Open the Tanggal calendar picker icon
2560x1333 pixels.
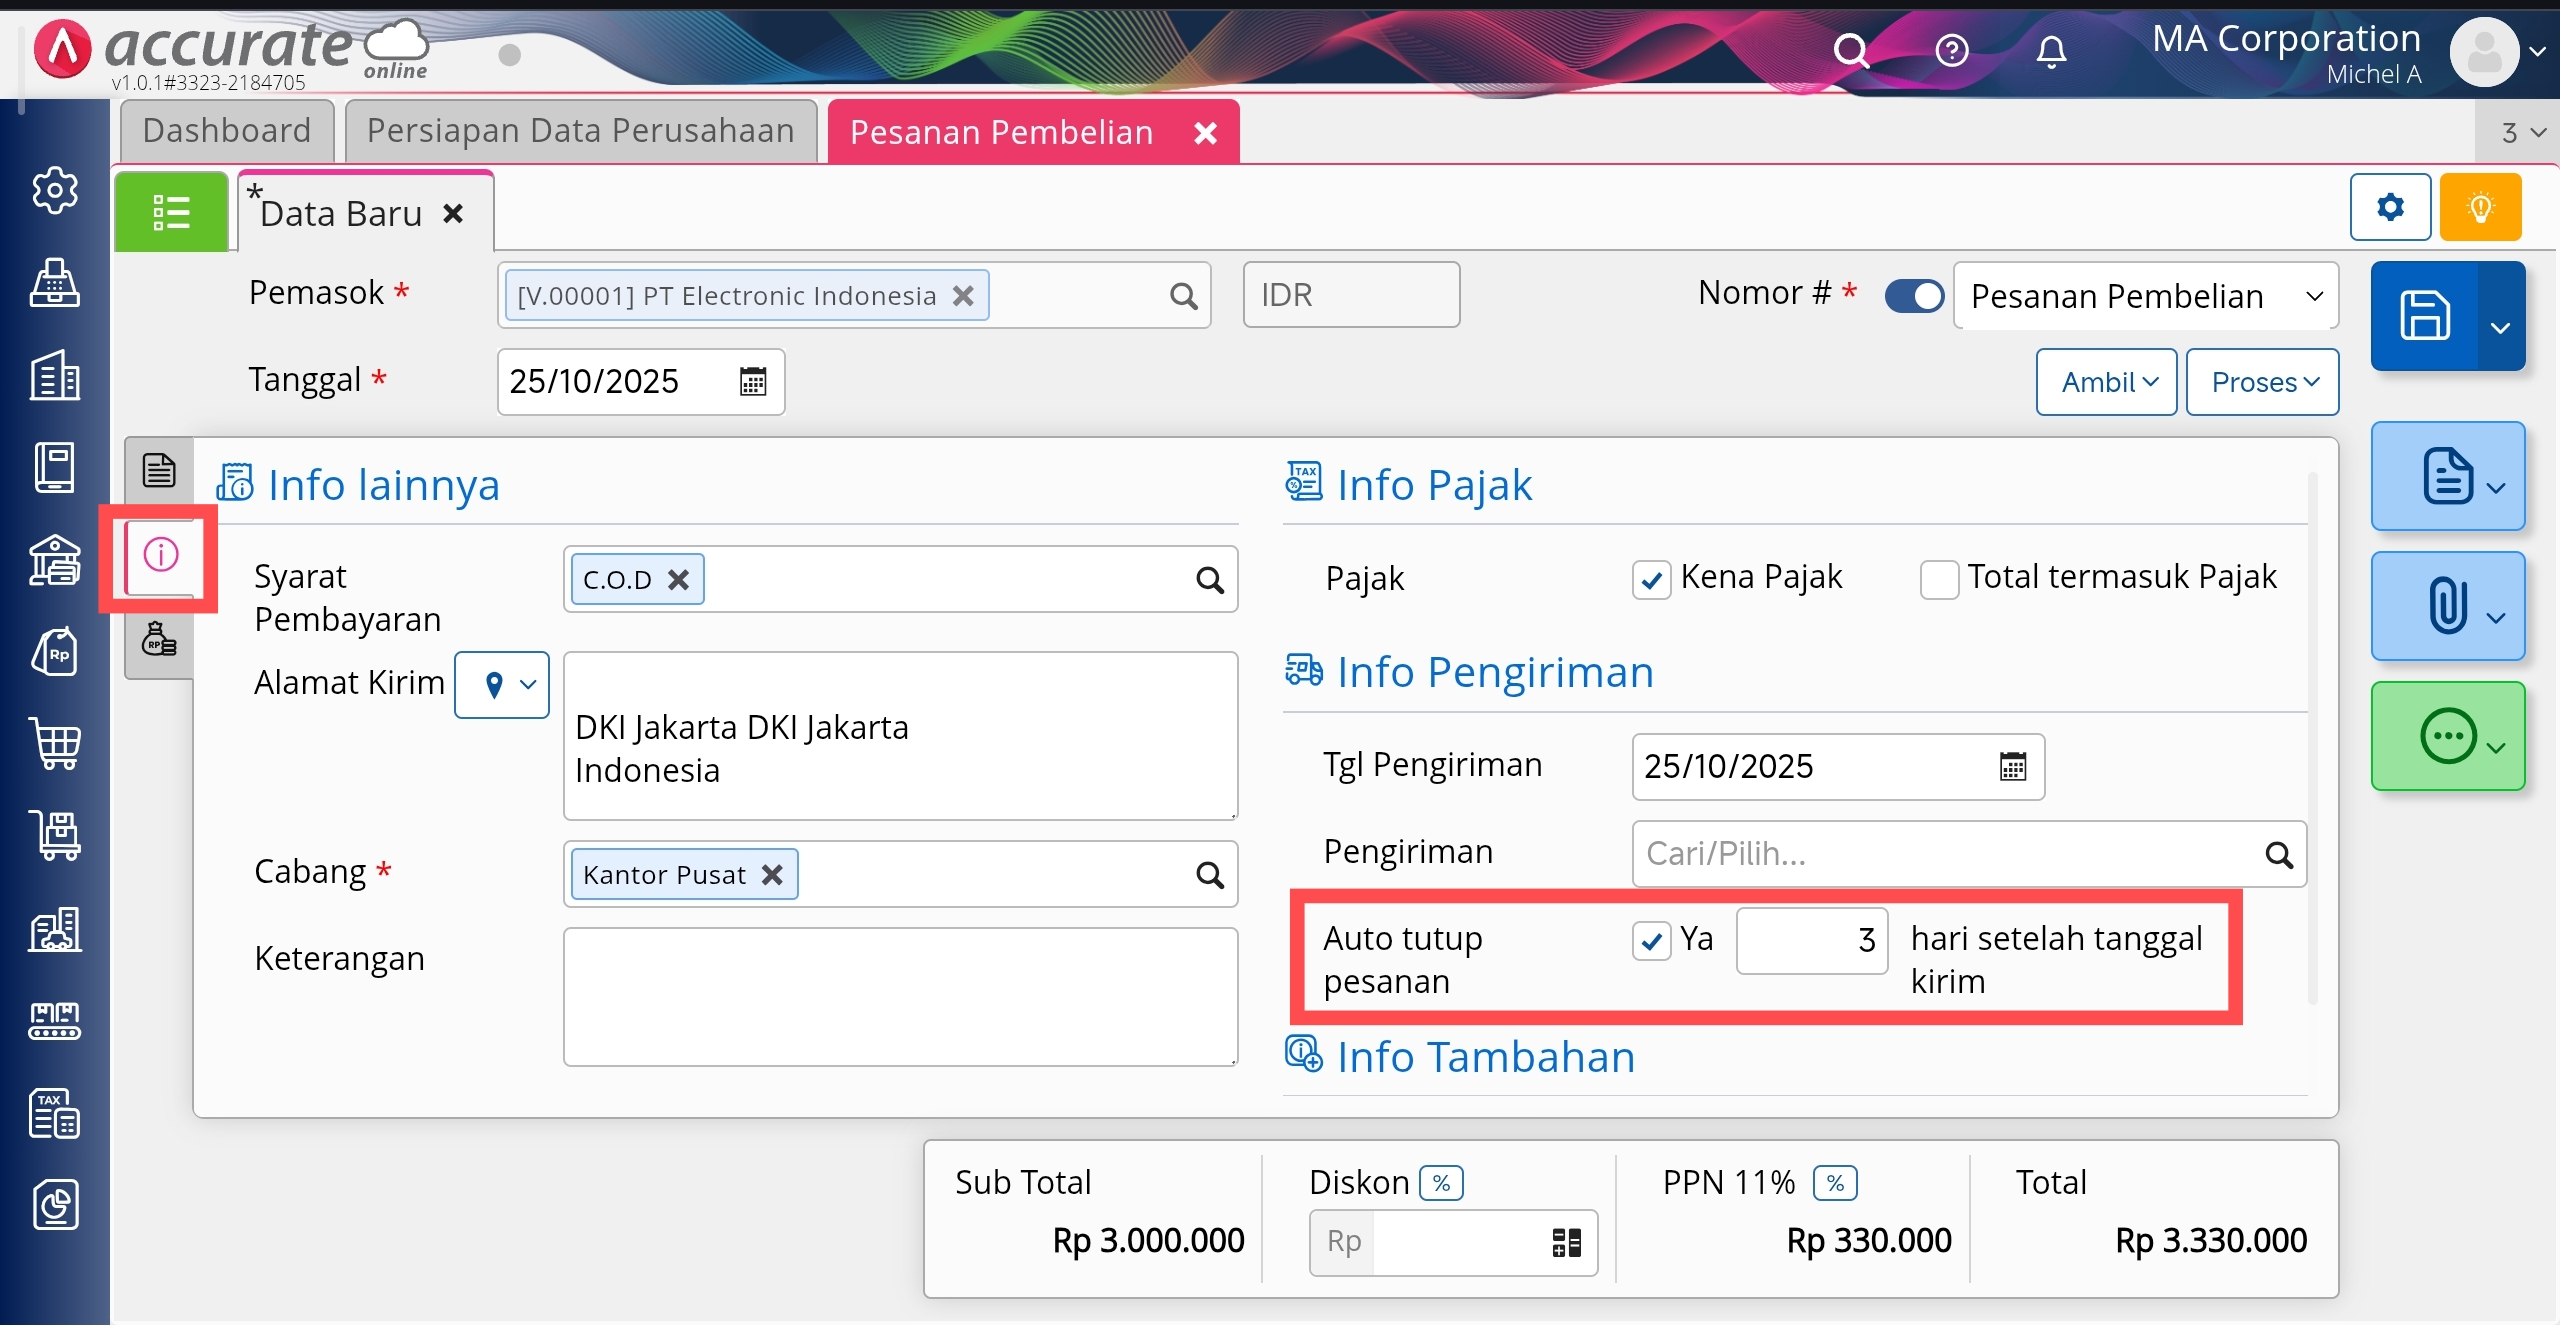[753, 381]
